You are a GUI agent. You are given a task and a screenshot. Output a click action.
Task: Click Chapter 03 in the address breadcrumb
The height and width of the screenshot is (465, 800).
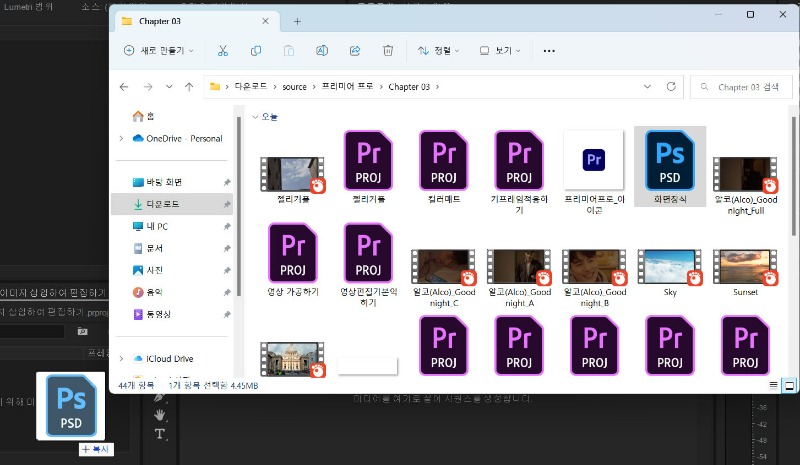point(409,87)
